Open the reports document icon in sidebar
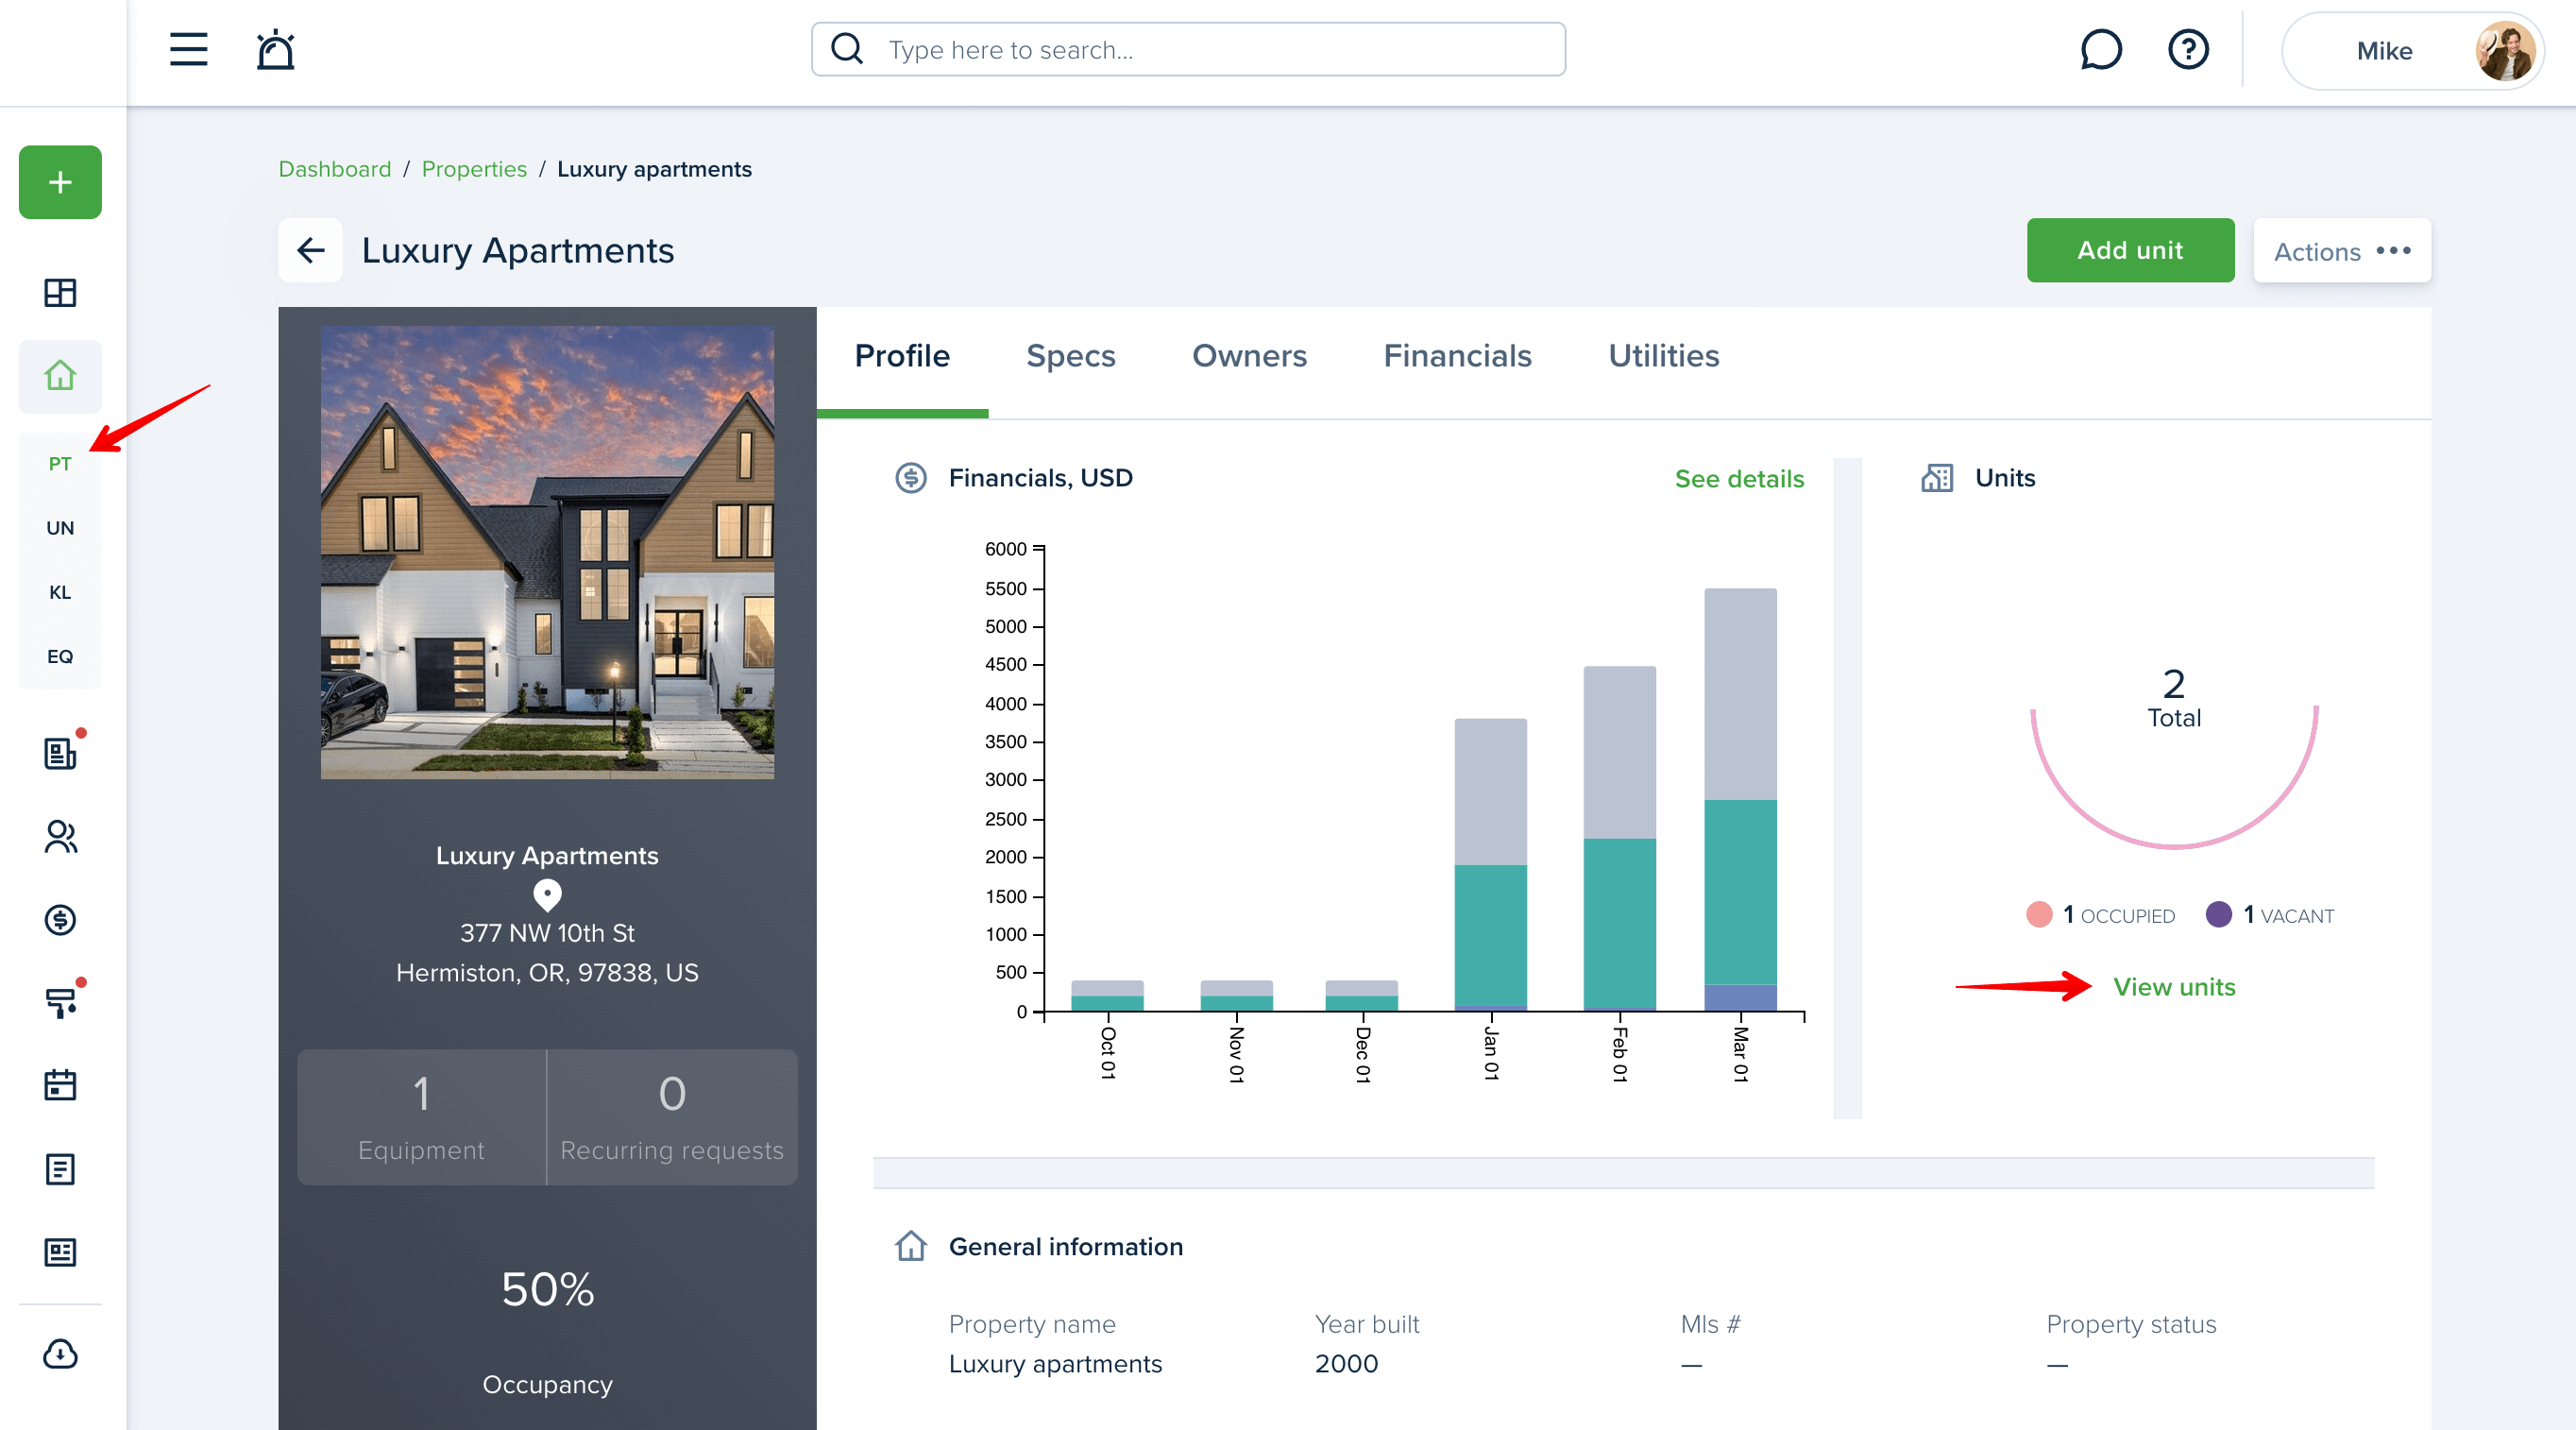Screen dimensions: 2576x1430 (60, 1169)
